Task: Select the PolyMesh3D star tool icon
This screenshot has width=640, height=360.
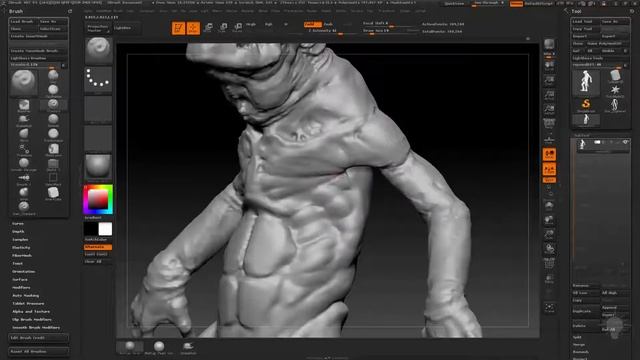Action: tap(615, 91)
